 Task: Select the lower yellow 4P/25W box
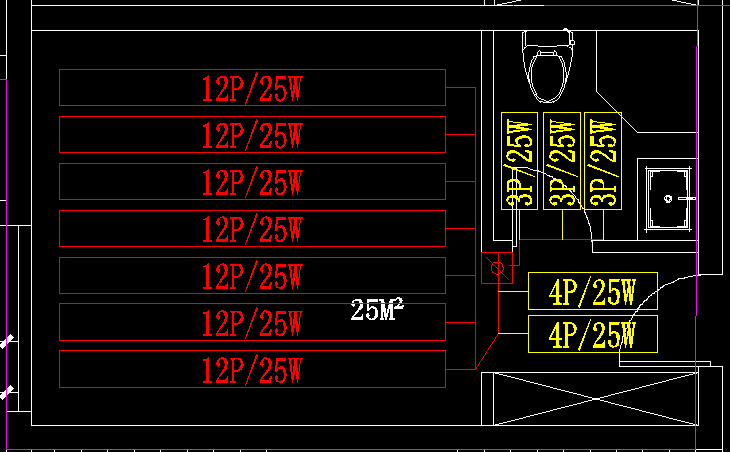(x=591, y=335)
